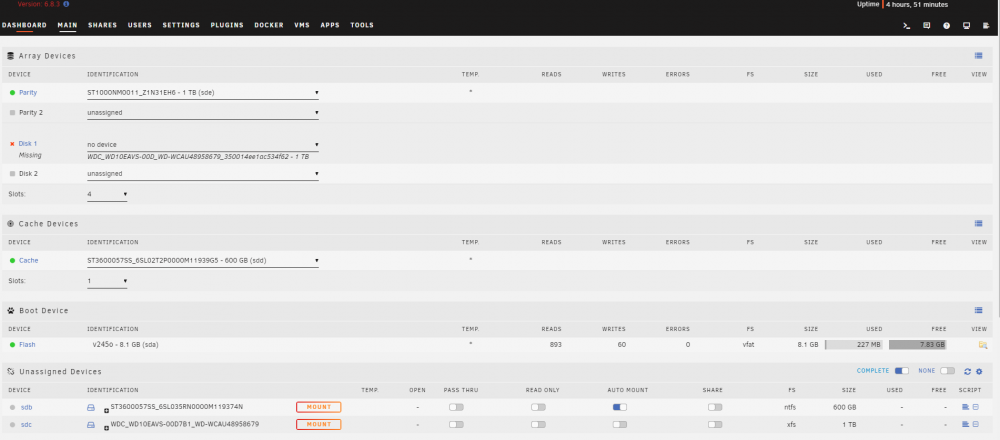Toggle the COMPLETE switch
1000x440 pixels.
click(902, 370)
